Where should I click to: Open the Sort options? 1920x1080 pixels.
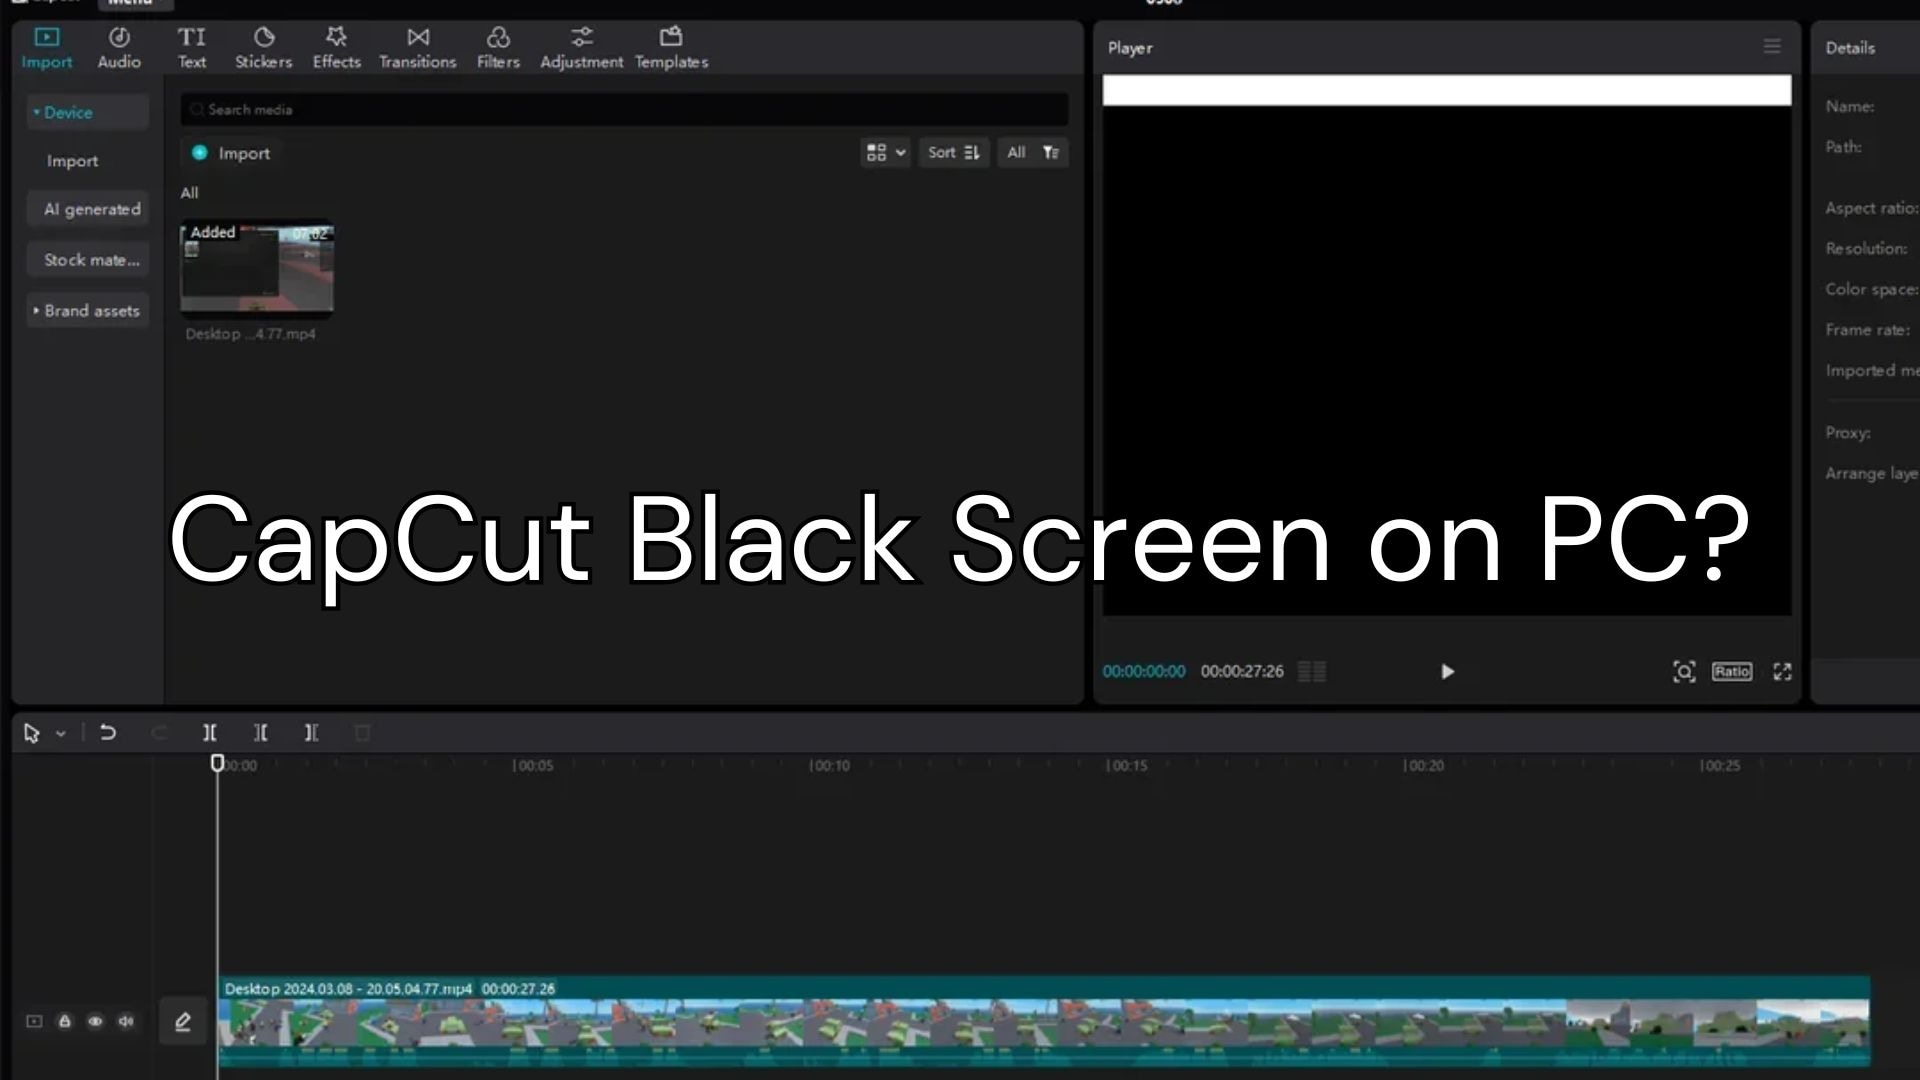tap(953, 152)
